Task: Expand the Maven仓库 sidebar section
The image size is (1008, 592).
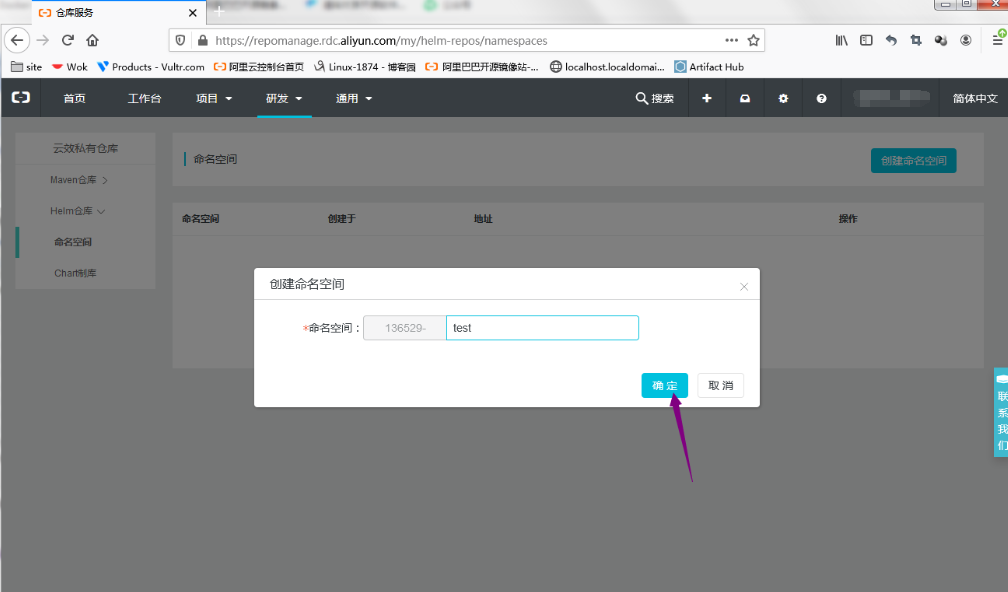Action: [78, 180]
